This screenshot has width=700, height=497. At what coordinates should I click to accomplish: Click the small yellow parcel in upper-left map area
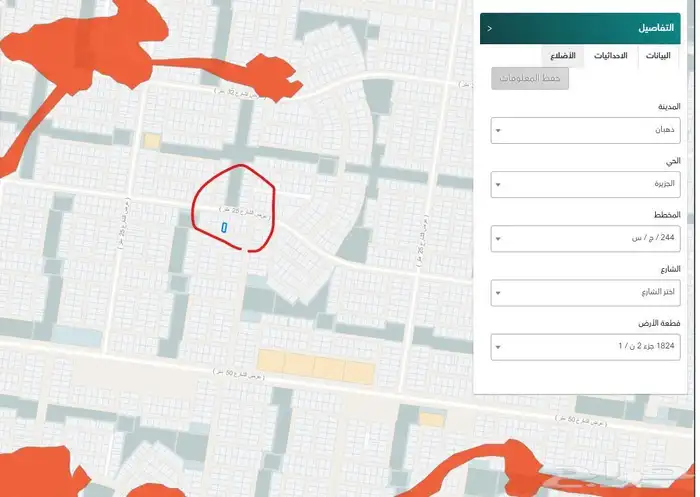pos(151,142)
